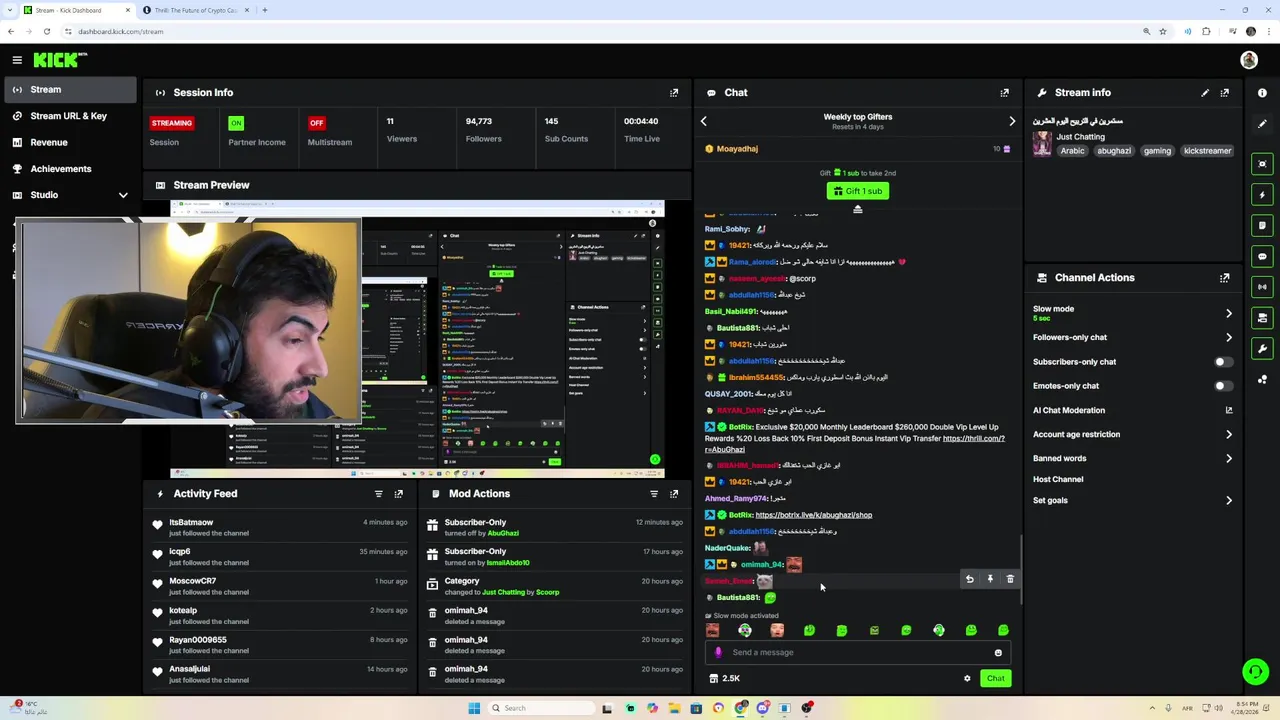The height and width of the screenshot is (720, 1280).
Task: Open chat settings gear next to the Chat button
Action: click(x=967, y=679)
